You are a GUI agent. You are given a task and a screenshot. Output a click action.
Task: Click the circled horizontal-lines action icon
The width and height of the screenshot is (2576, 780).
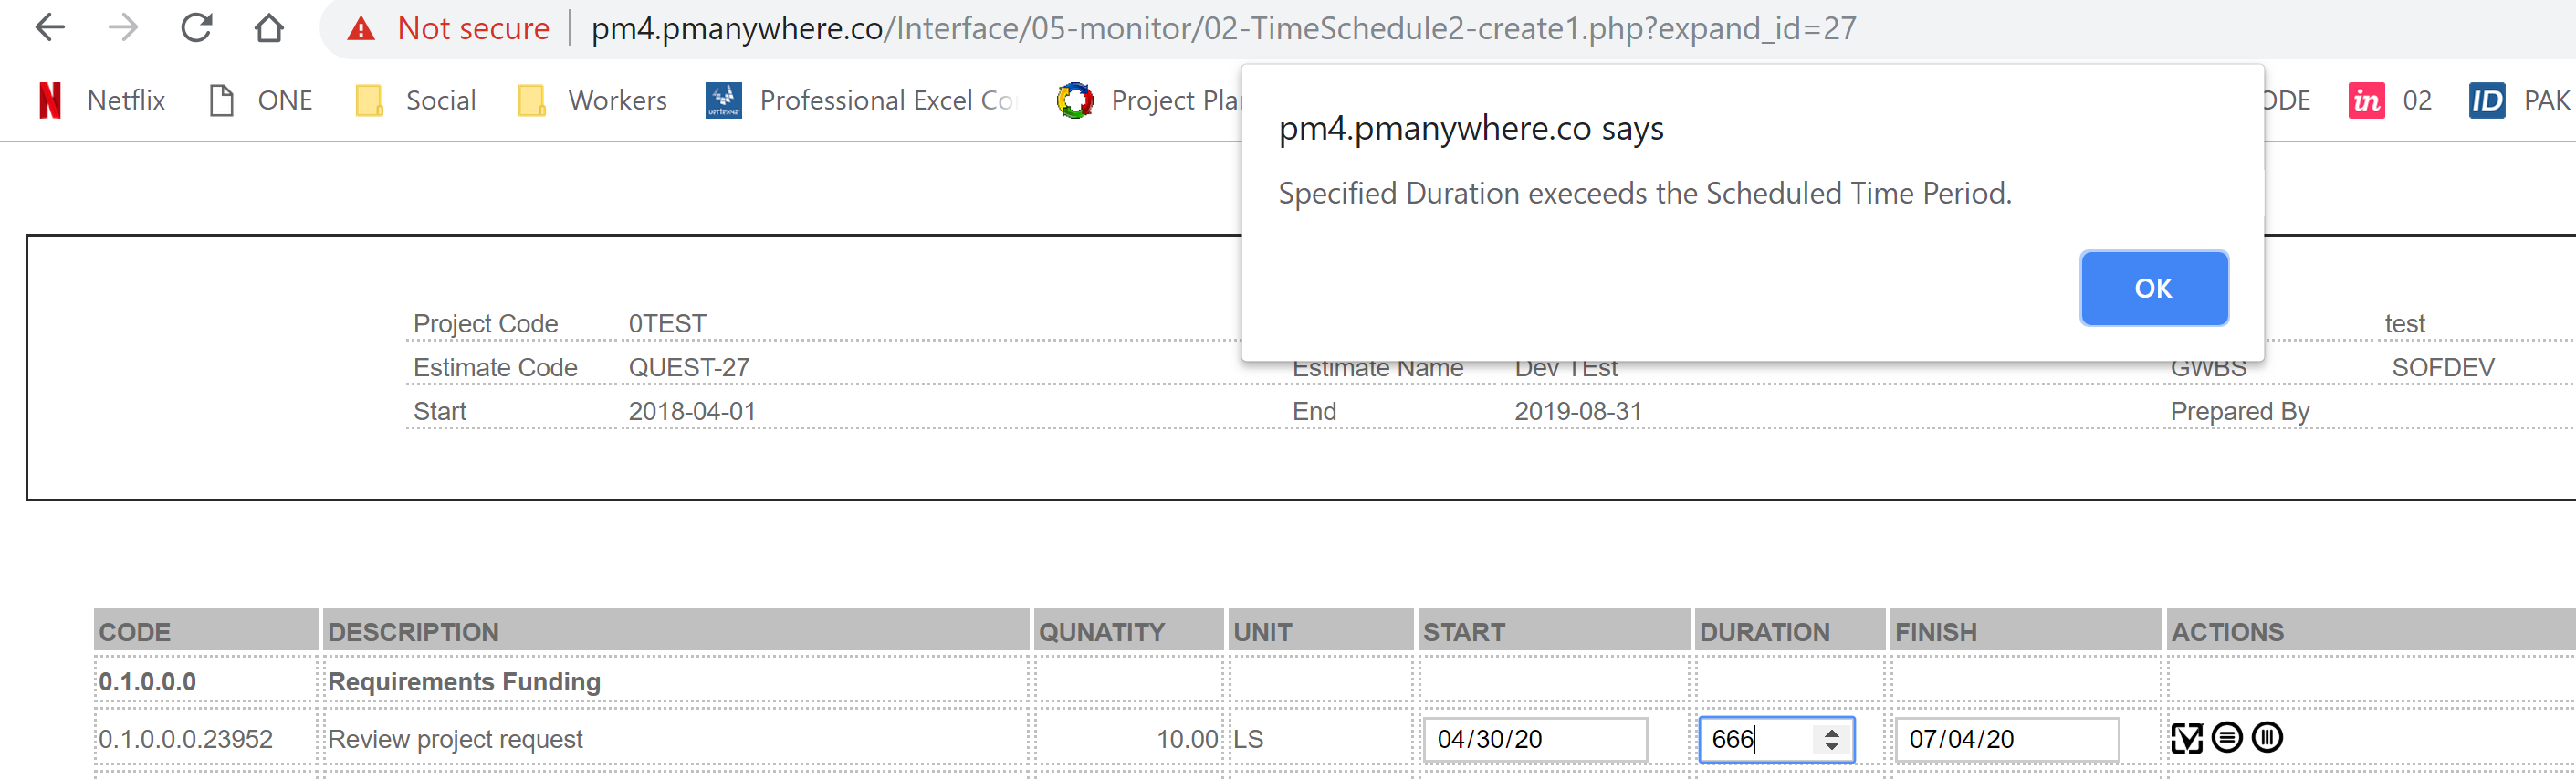point(2227,738)
